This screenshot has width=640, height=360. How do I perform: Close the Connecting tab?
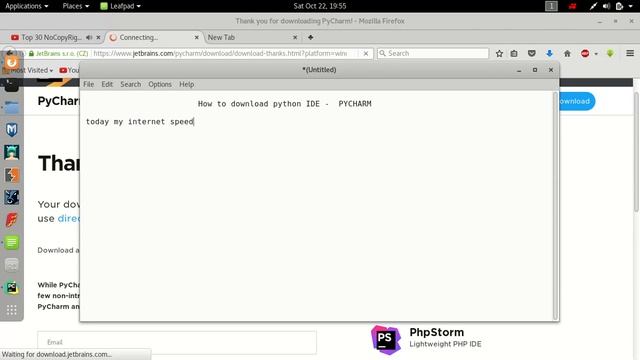tap(197, 37)
